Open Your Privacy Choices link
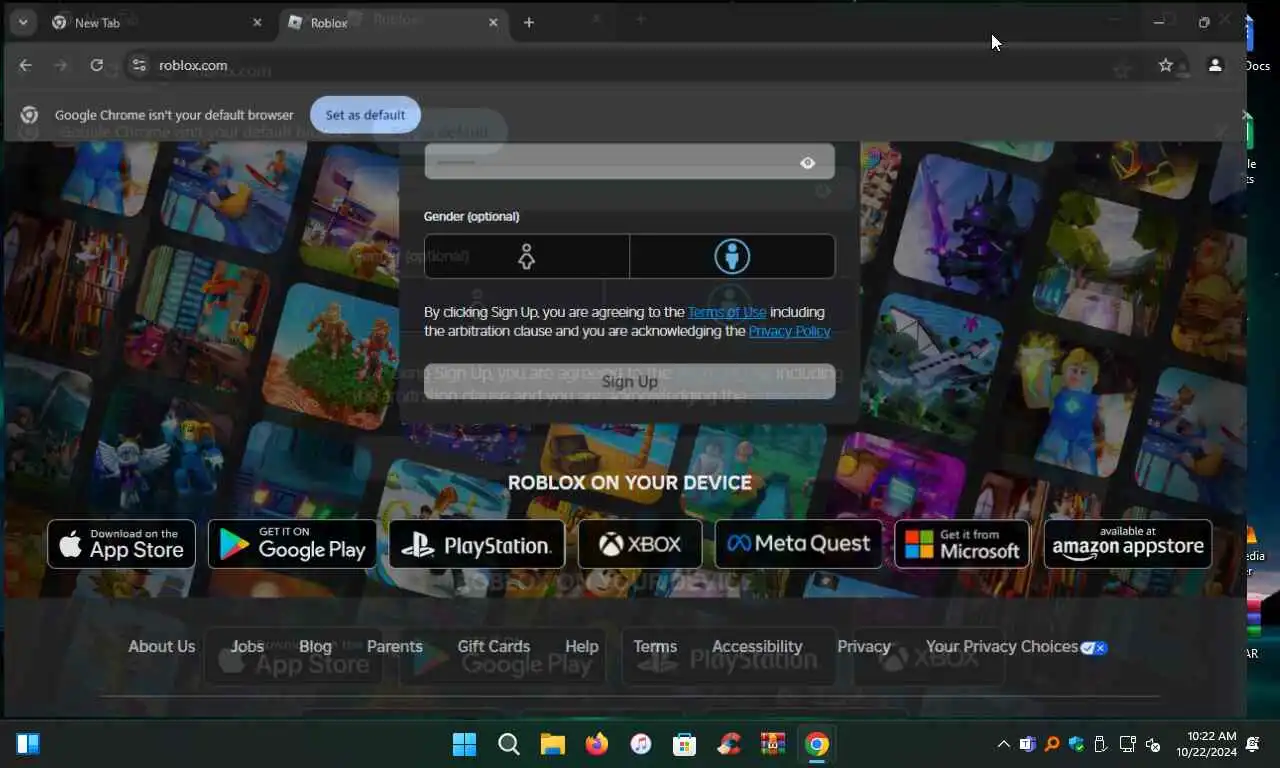Screen dimensions: 1280x768 (1002, 646)
